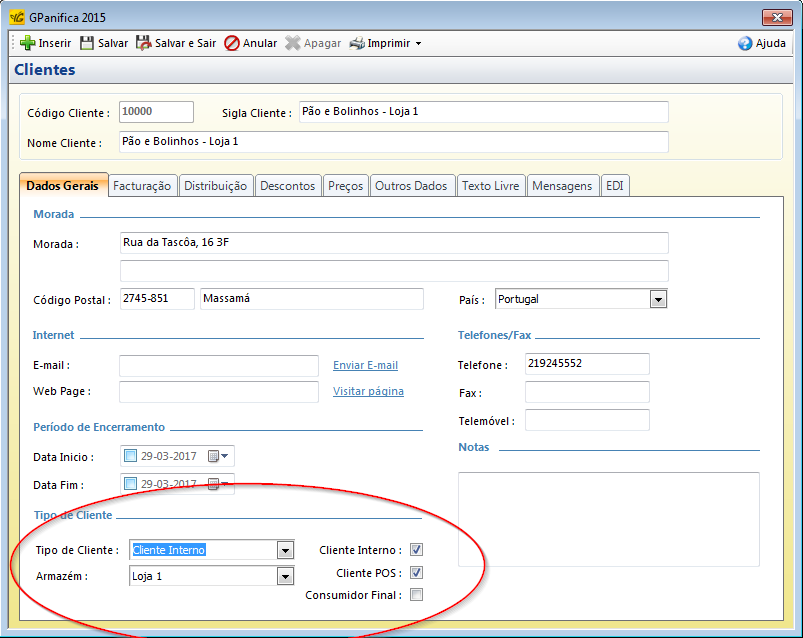Open calendar picker for Data Inicio

(216, 457)
